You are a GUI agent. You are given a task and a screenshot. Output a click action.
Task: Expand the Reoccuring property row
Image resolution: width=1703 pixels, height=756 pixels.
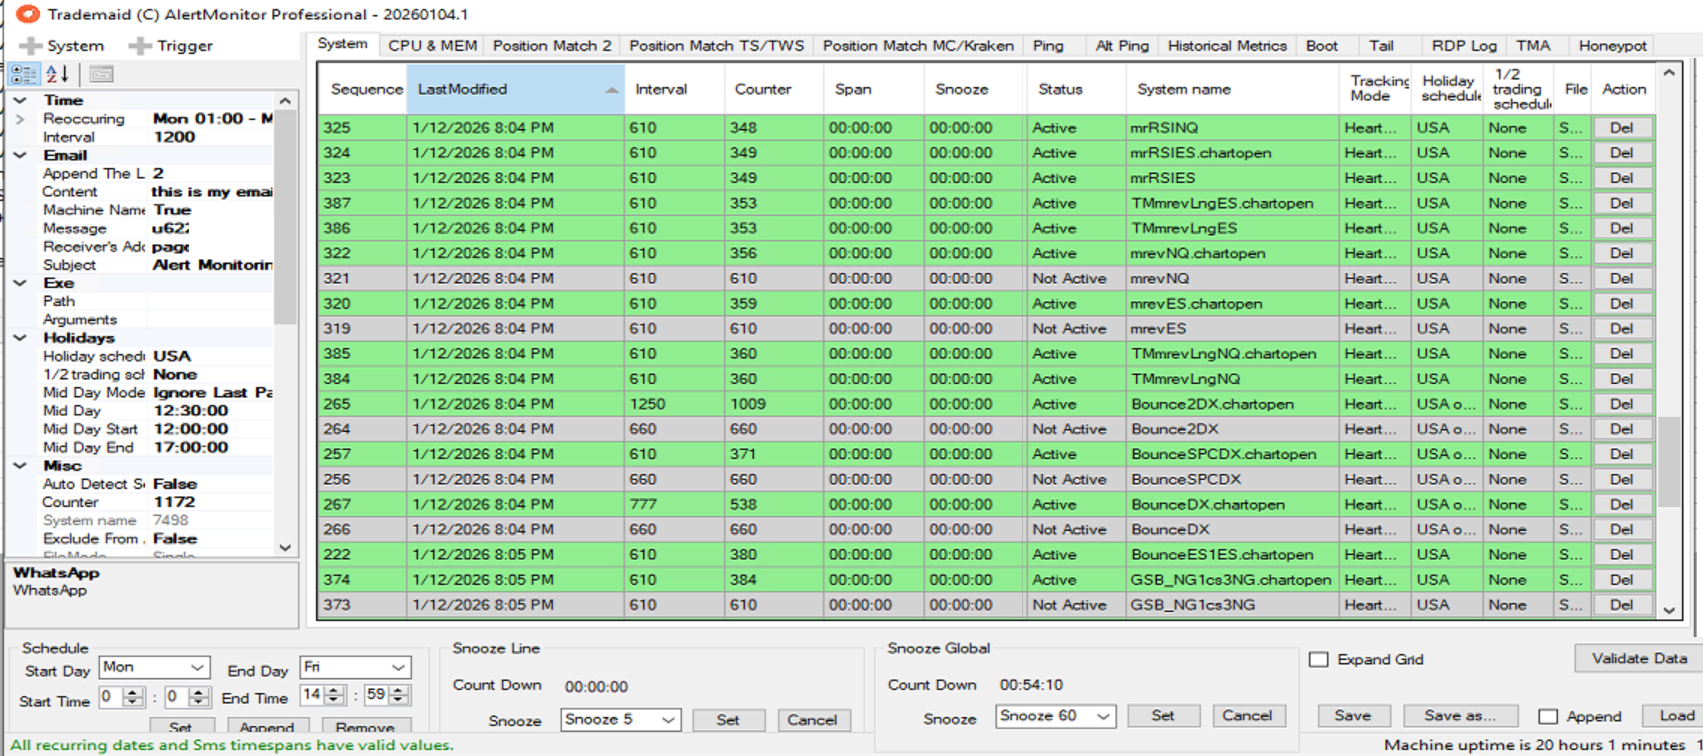(x=21, y=119)
